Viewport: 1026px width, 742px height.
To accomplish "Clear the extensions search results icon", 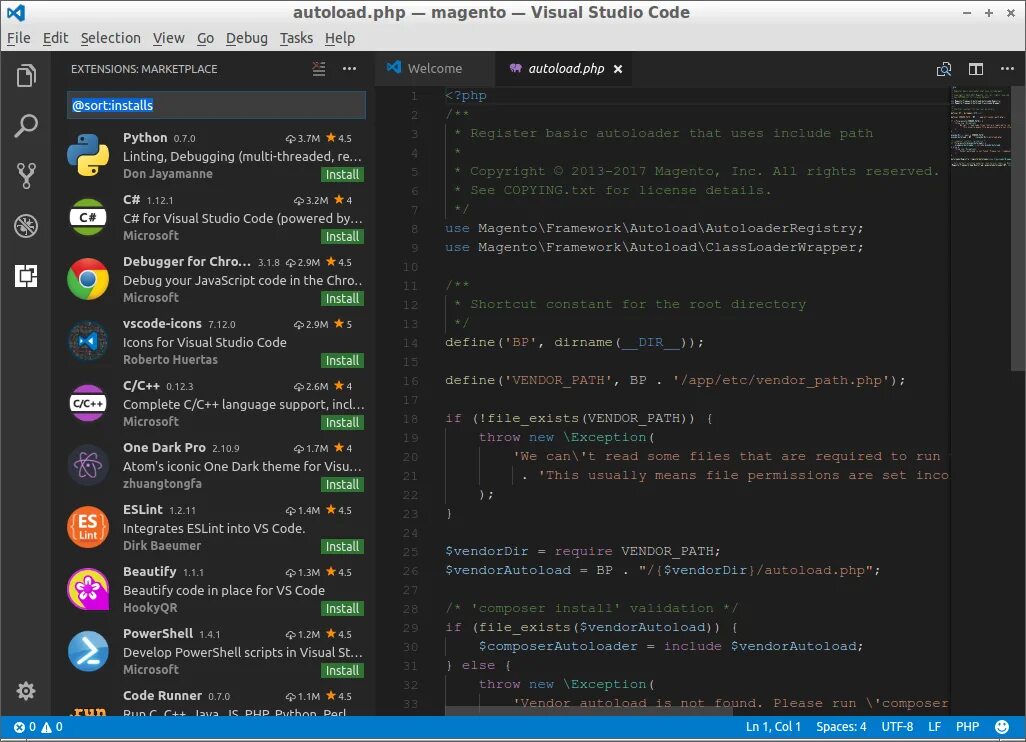I will 319,69.
